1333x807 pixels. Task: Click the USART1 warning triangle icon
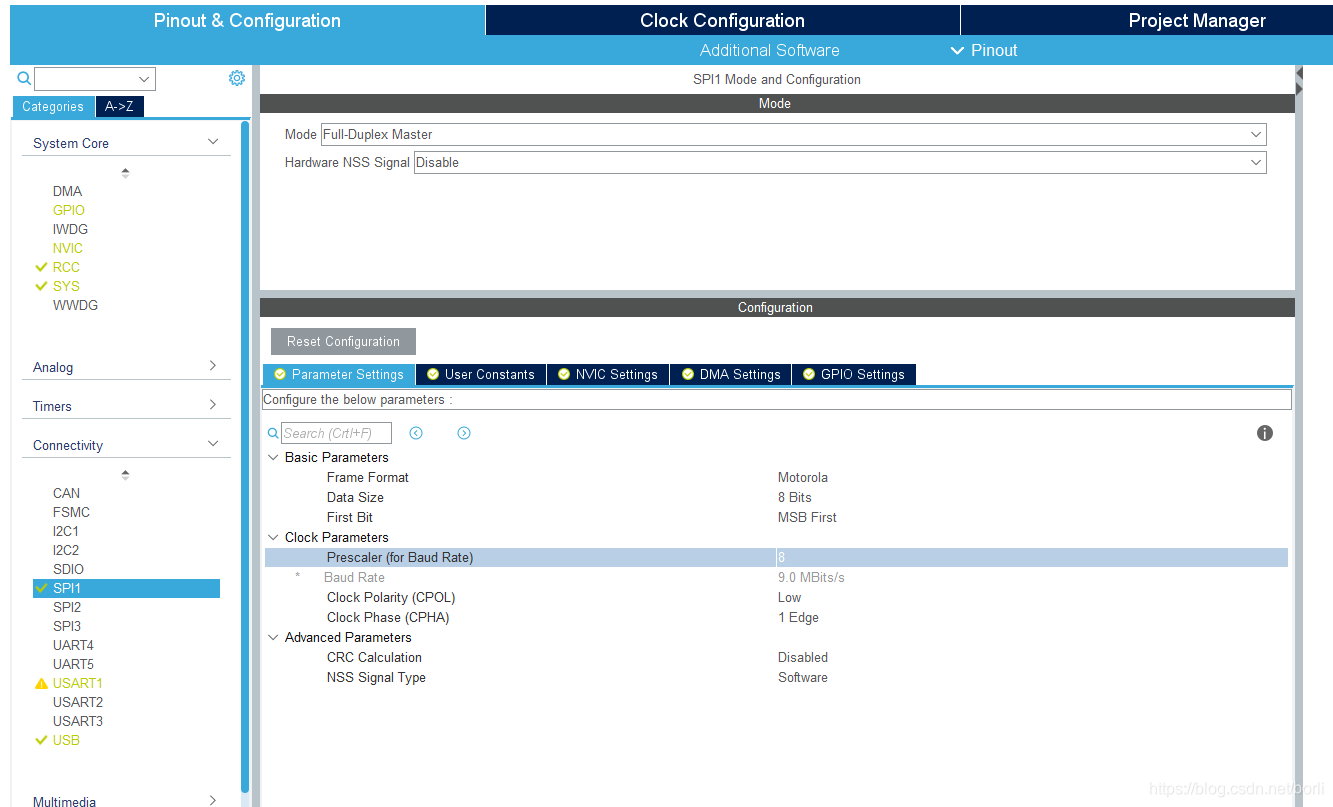pyautogui.click(x=41, y=684)
